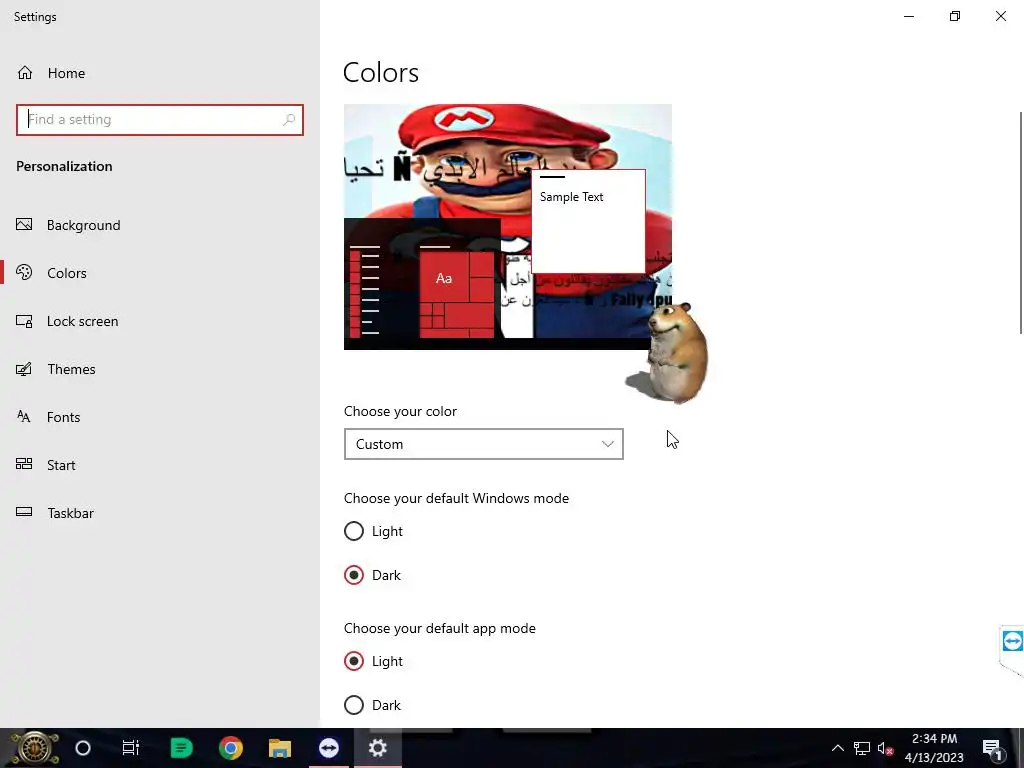The width and height of the screenshot is (1024, 768).
Task: Click the Cortana circle icon
Action: click(x=83, y=748)
